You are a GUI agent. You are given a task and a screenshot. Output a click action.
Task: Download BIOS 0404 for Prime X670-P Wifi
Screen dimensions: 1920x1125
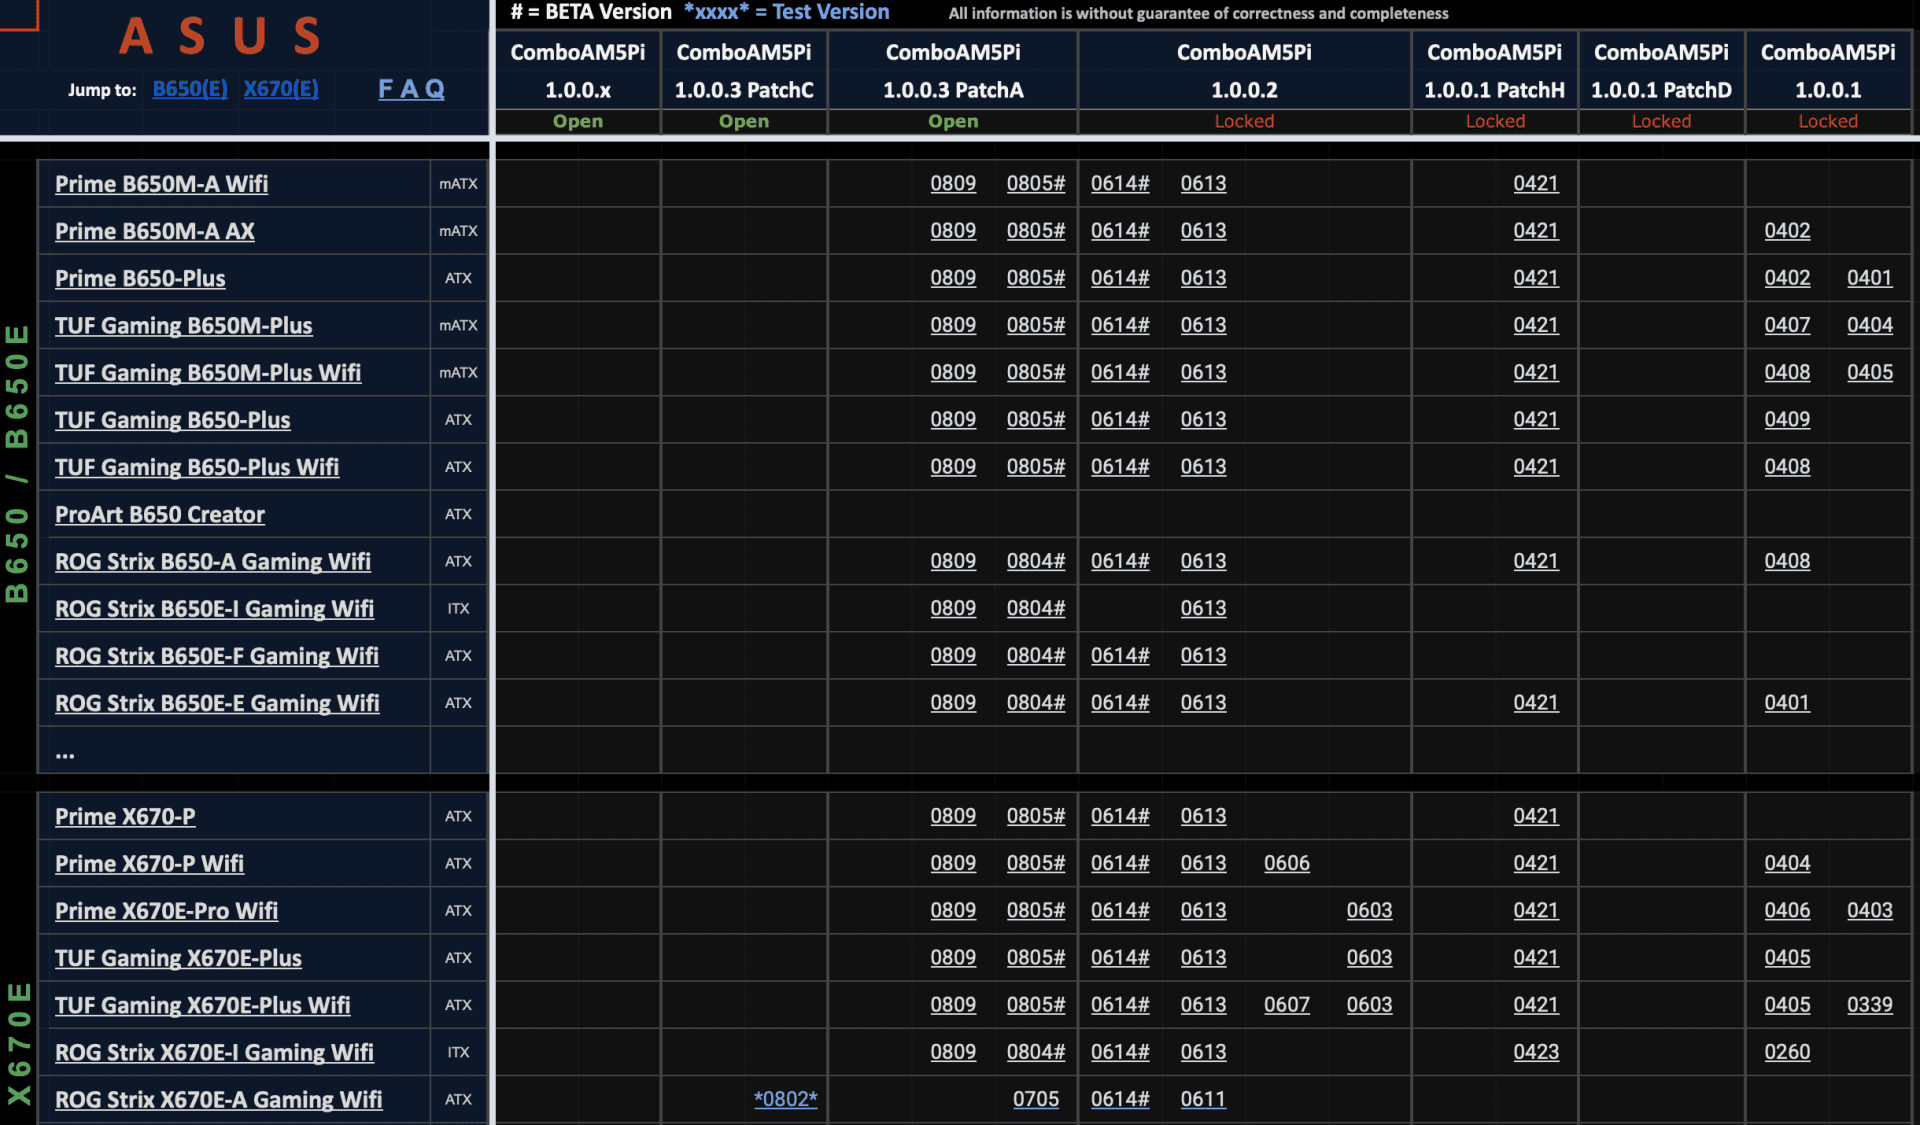click(x=1787, y=863)
